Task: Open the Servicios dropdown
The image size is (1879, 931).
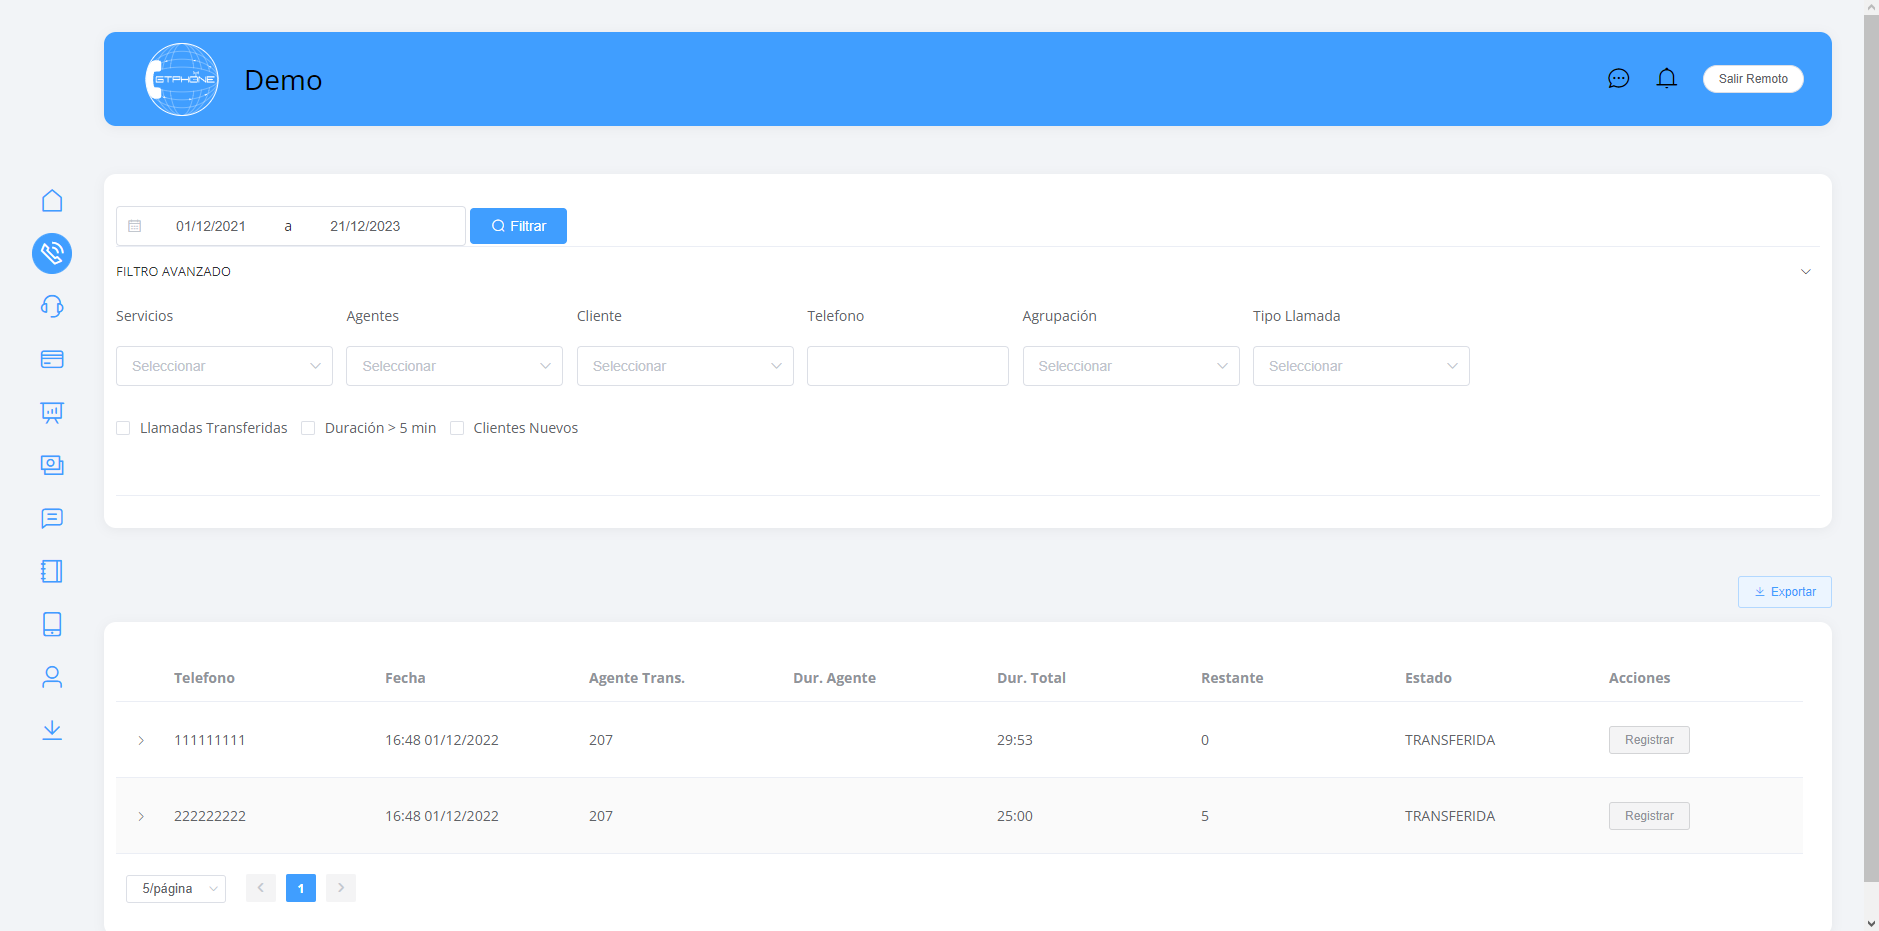Action: (224, 366)
